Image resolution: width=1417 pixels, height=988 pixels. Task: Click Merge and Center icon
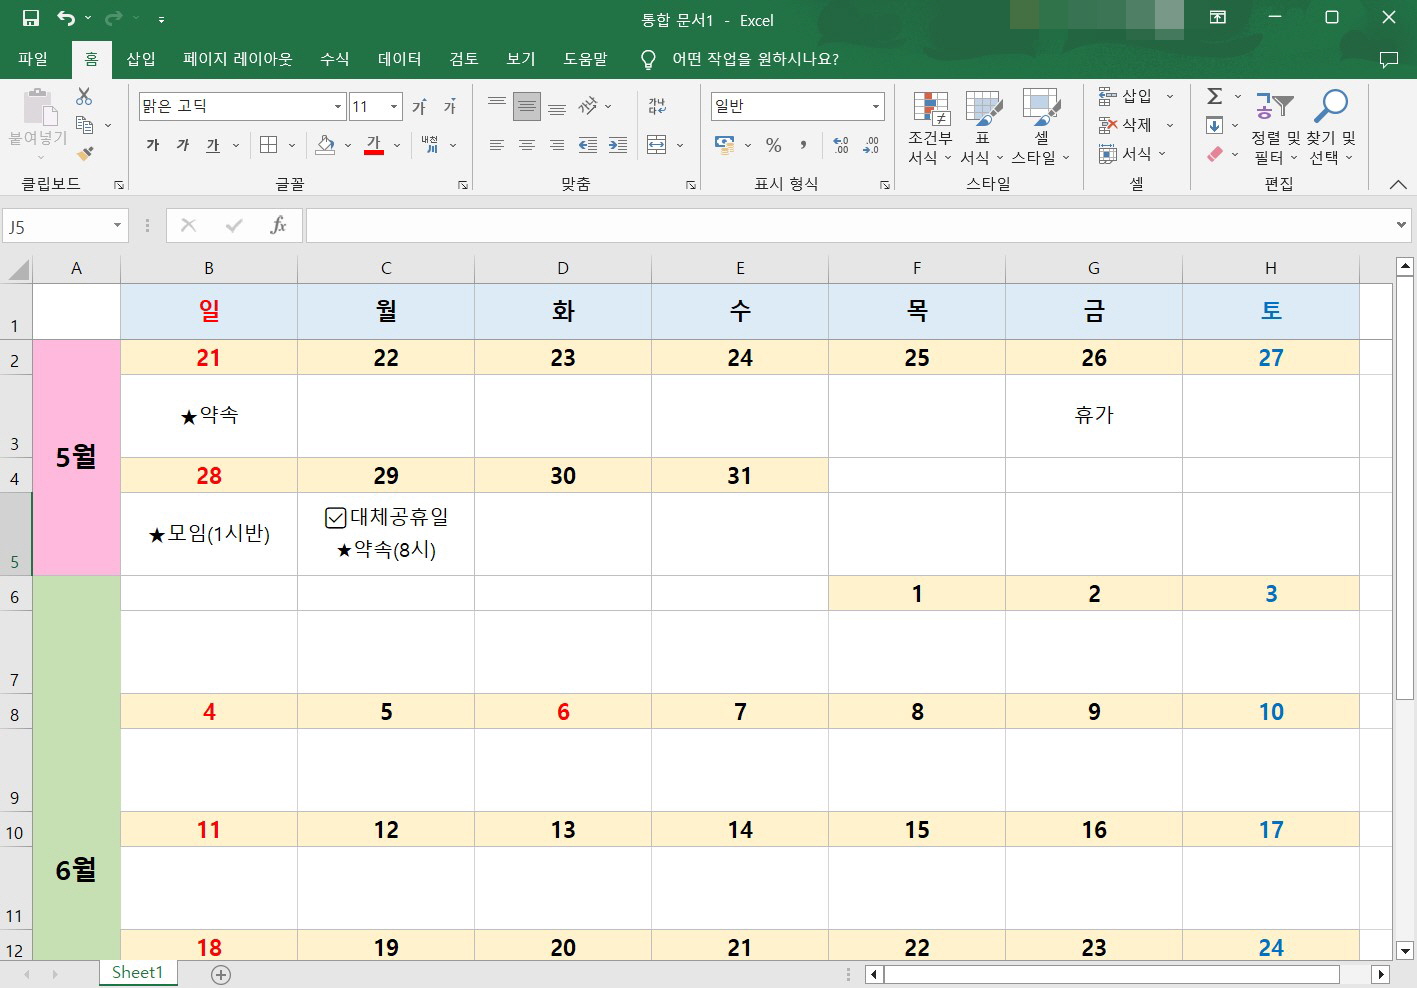pyautogui.click(x=657, y=145)
